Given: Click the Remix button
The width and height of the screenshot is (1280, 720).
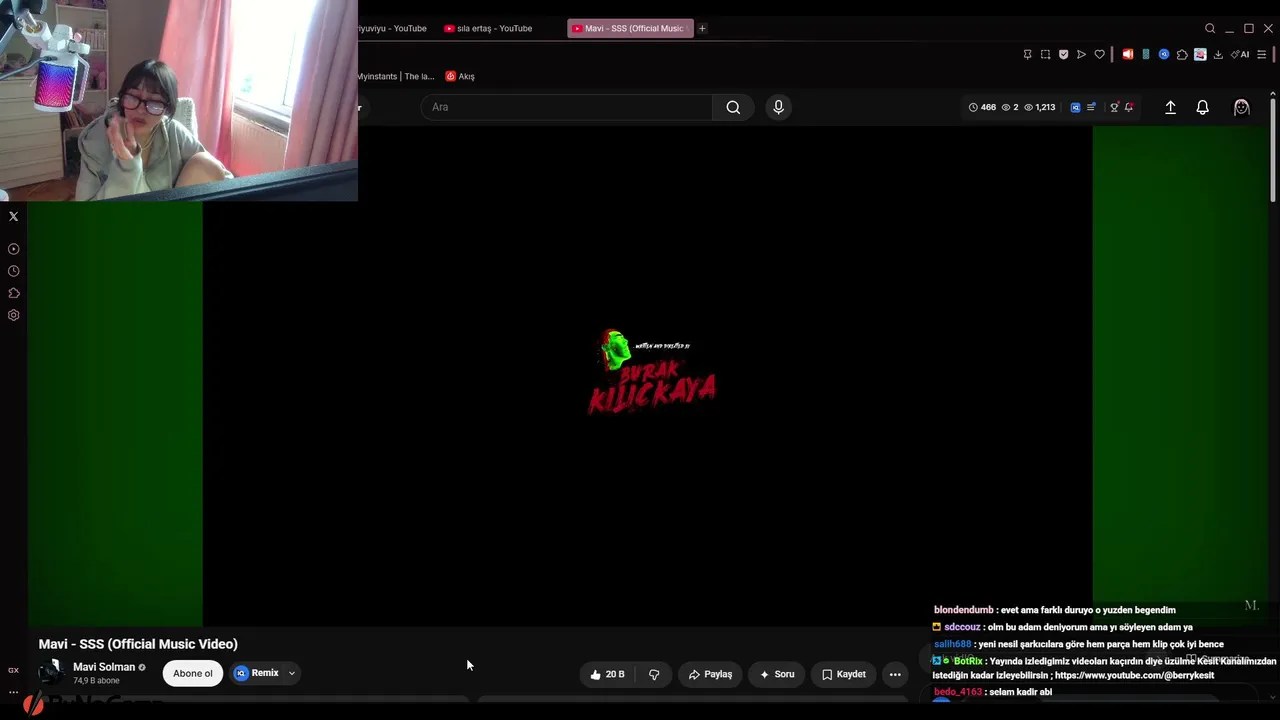Looking at the screenshot, I should point(257,673).
